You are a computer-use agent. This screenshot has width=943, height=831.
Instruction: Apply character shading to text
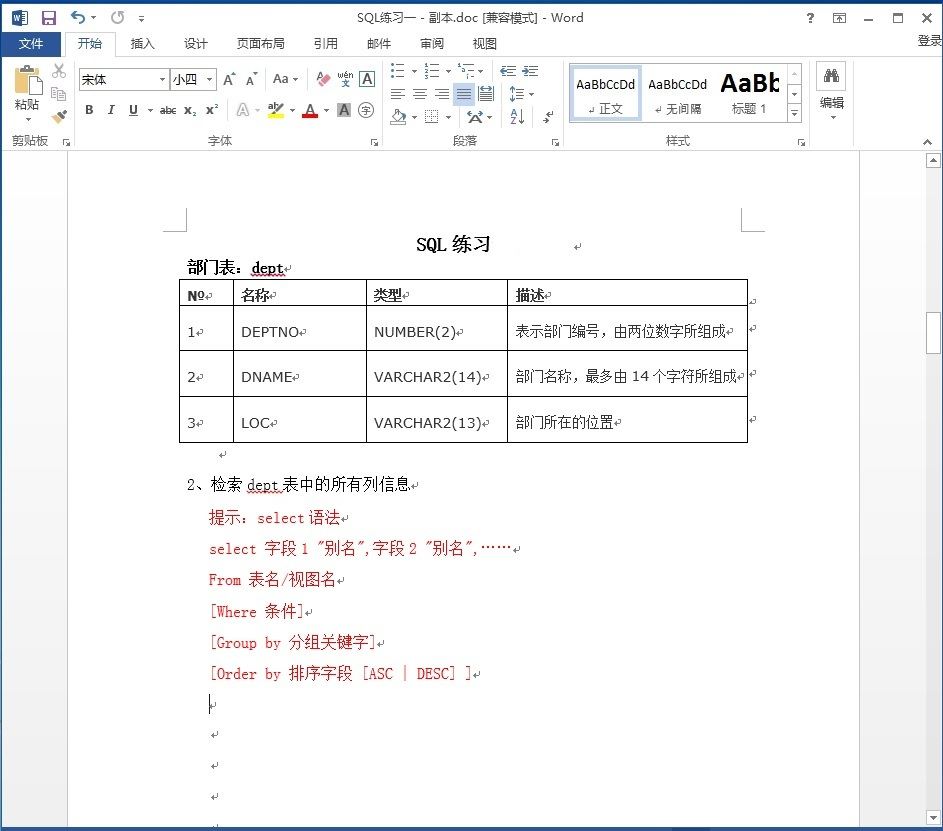tap(344, 110)
